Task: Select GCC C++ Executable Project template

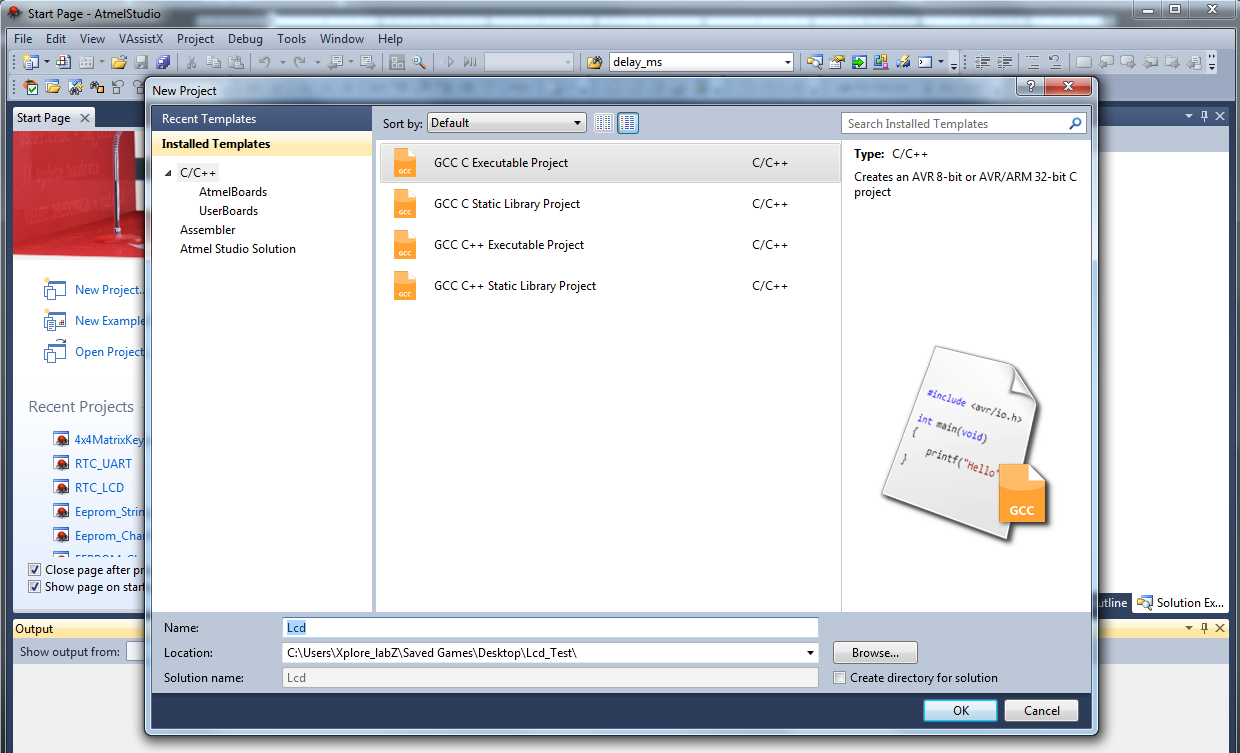Action: [610, 245]
